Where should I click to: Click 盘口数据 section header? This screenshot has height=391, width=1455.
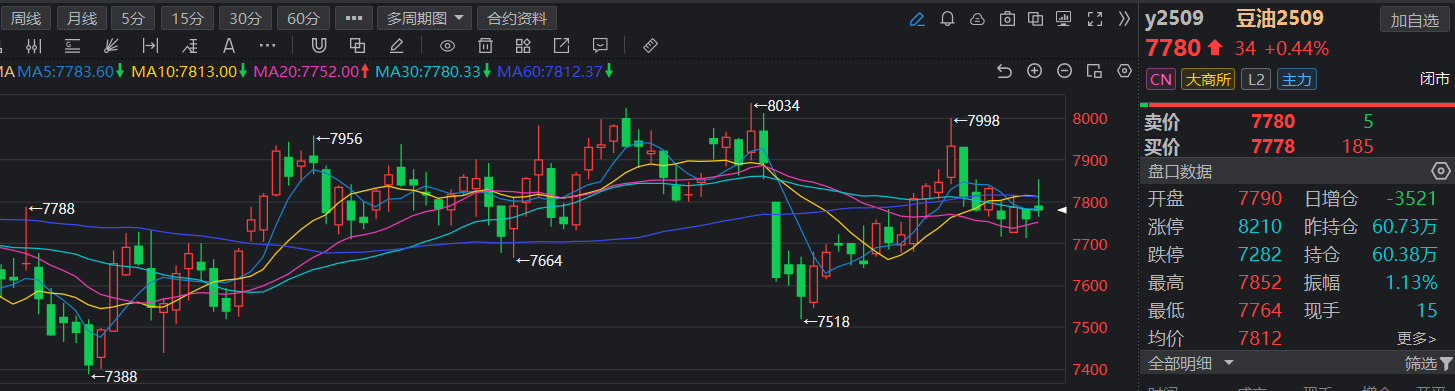point(1180,171)
